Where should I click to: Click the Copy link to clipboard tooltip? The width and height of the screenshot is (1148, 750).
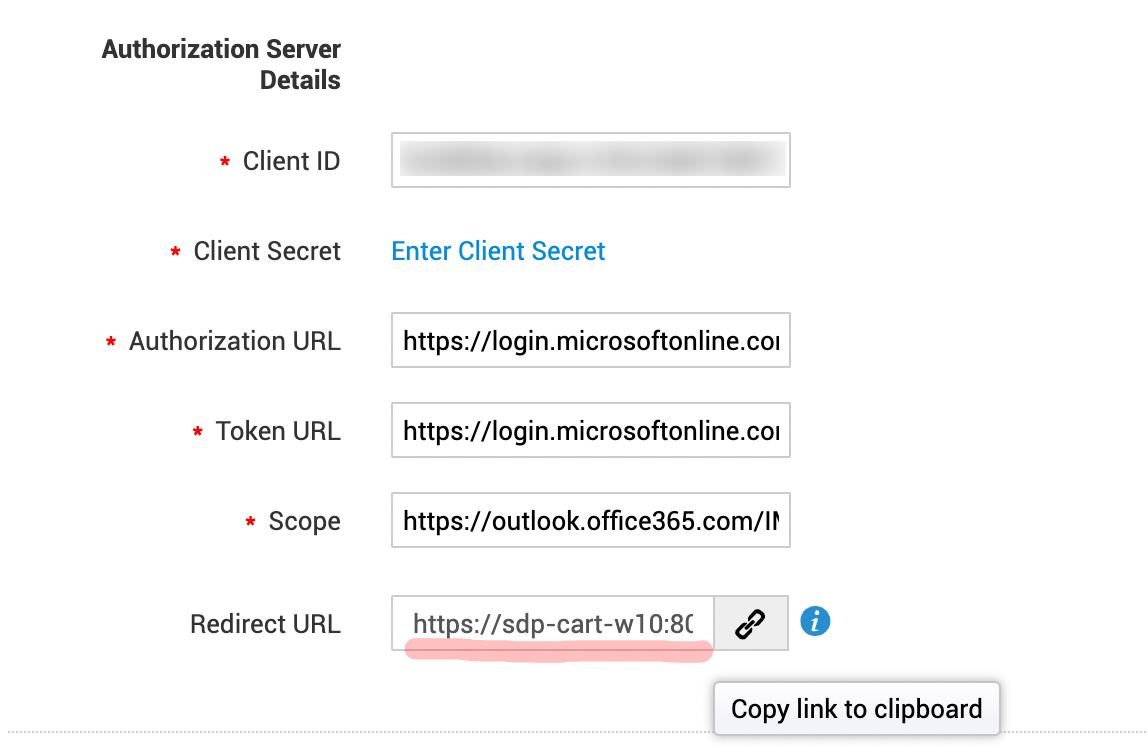coord(856,709)
